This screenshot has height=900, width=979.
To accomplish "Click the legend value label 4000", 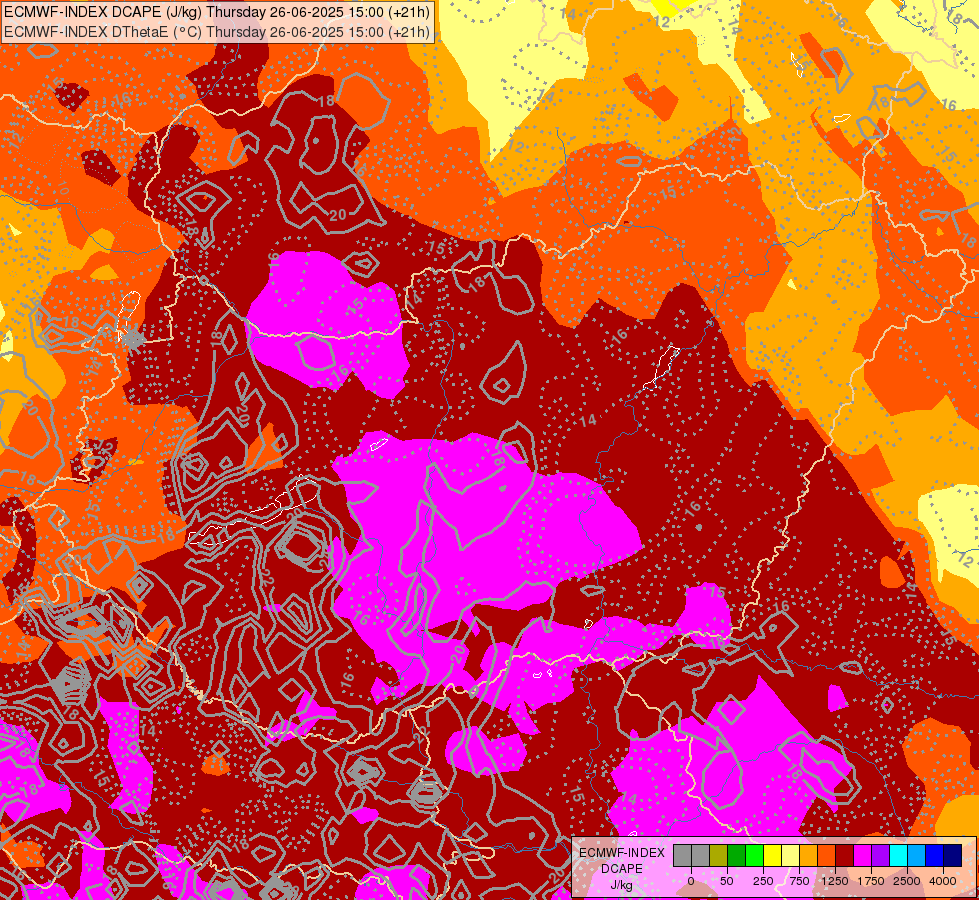I will coord(943,881).
